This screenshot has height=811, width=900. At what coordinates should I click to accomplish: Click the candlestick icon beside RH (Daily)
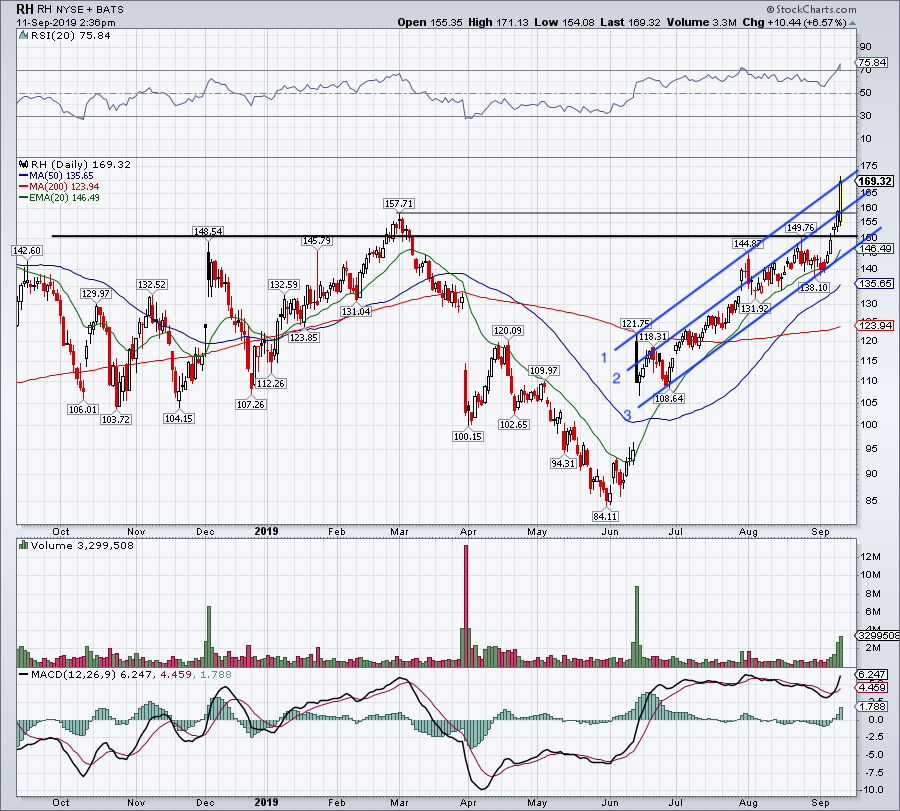point(23,164)
